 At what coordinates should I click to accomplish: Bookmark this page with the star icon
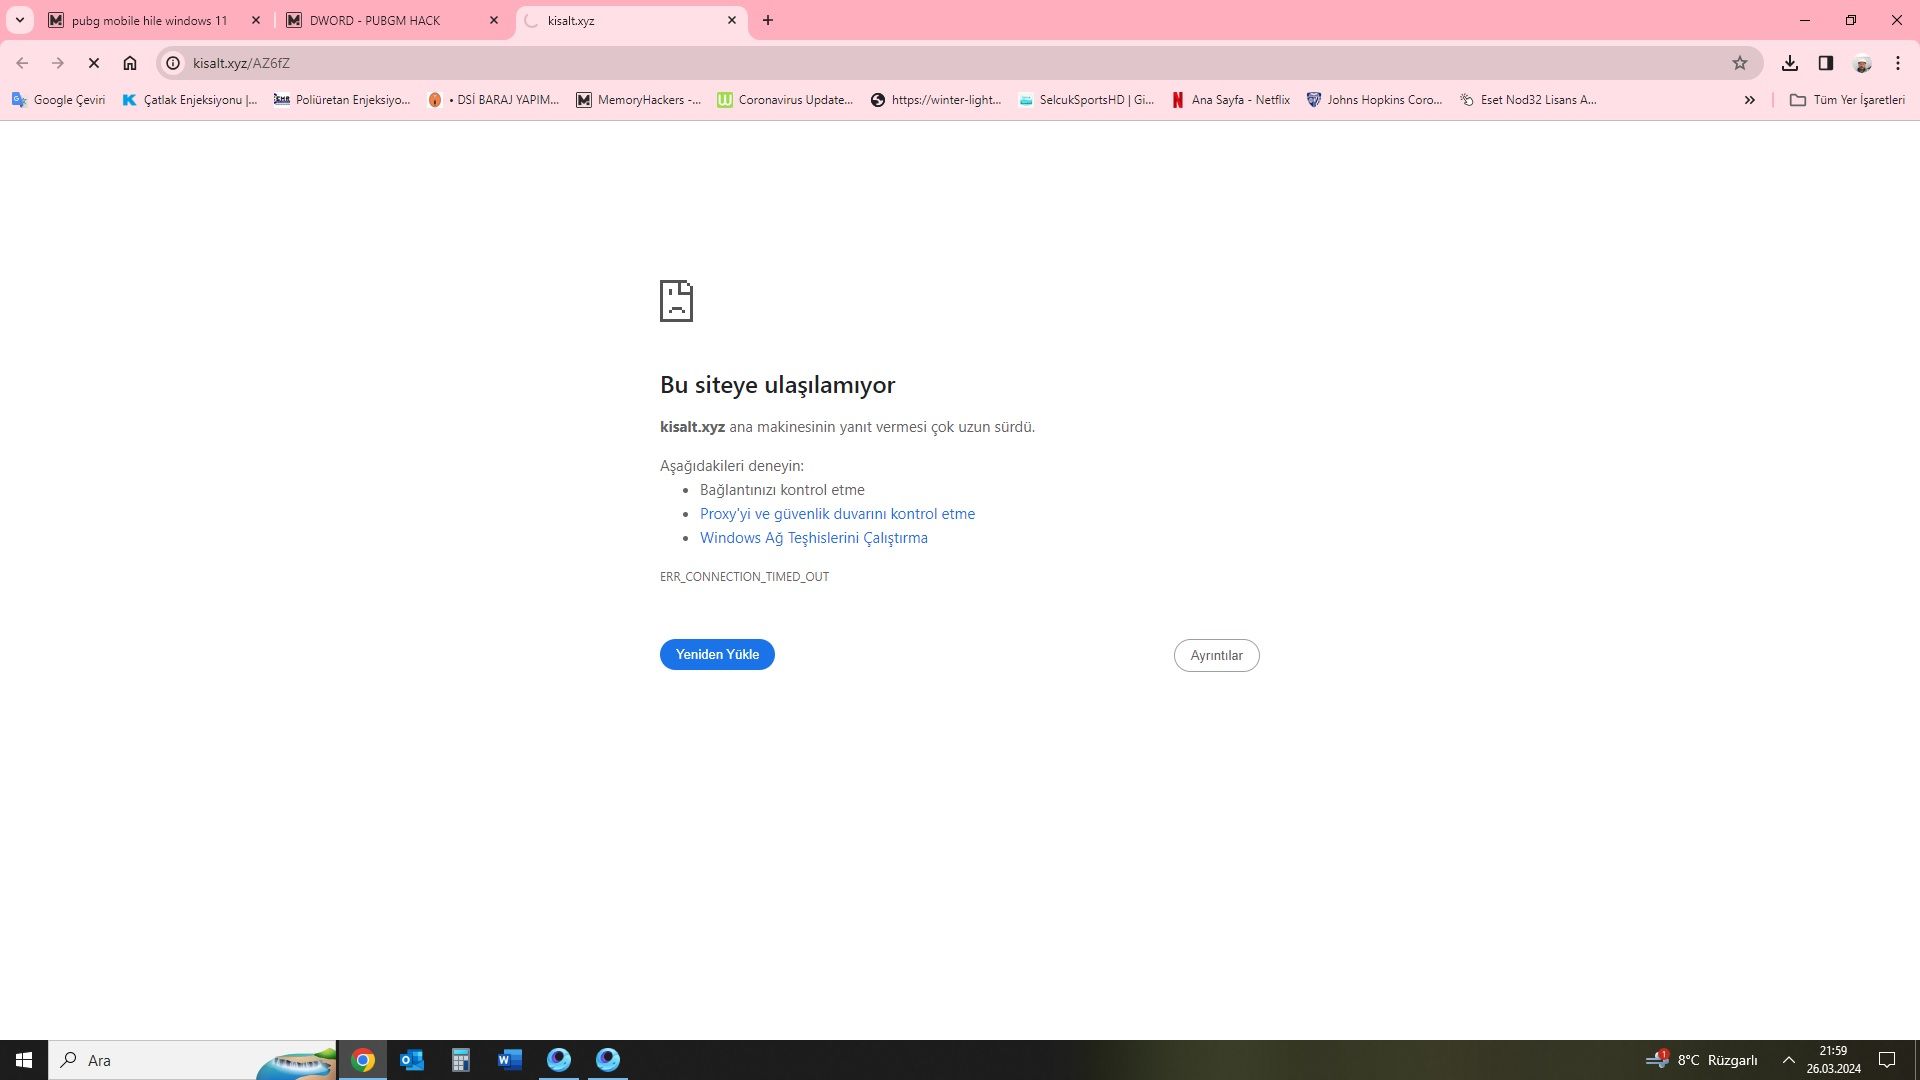pos(1740,63)
